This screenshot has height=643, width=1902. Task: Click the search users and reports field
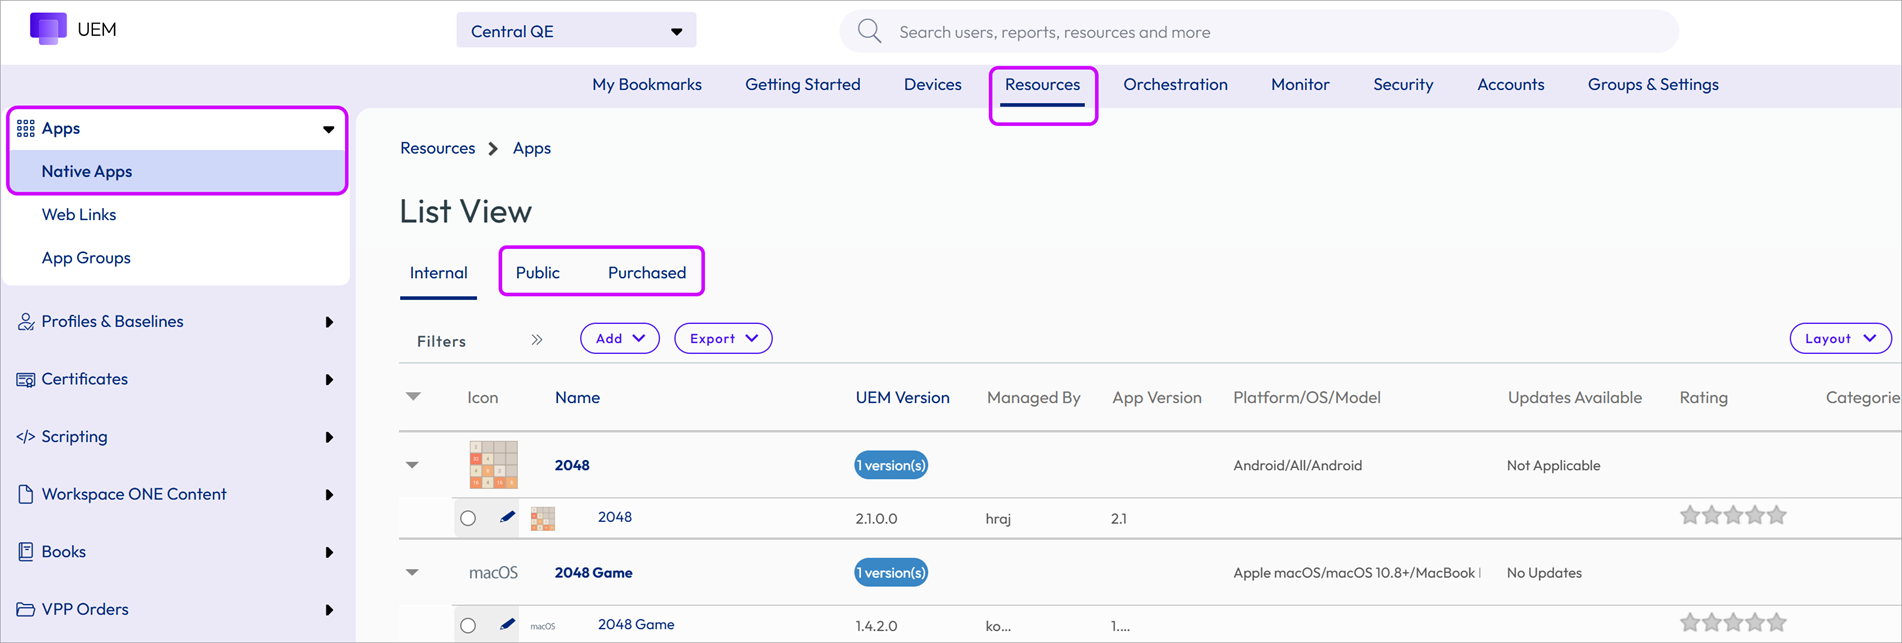tap(1260, 32)
